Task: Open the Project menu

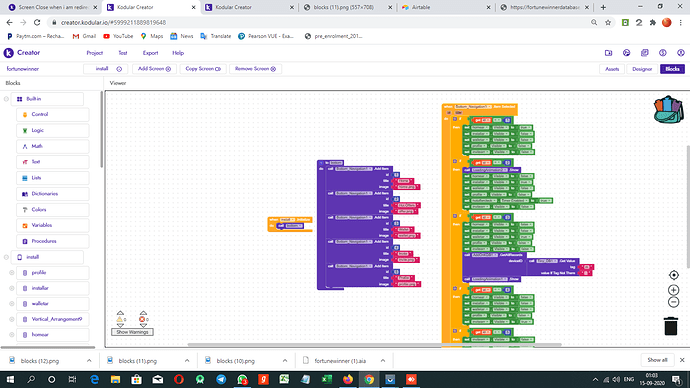Action: 95,53
